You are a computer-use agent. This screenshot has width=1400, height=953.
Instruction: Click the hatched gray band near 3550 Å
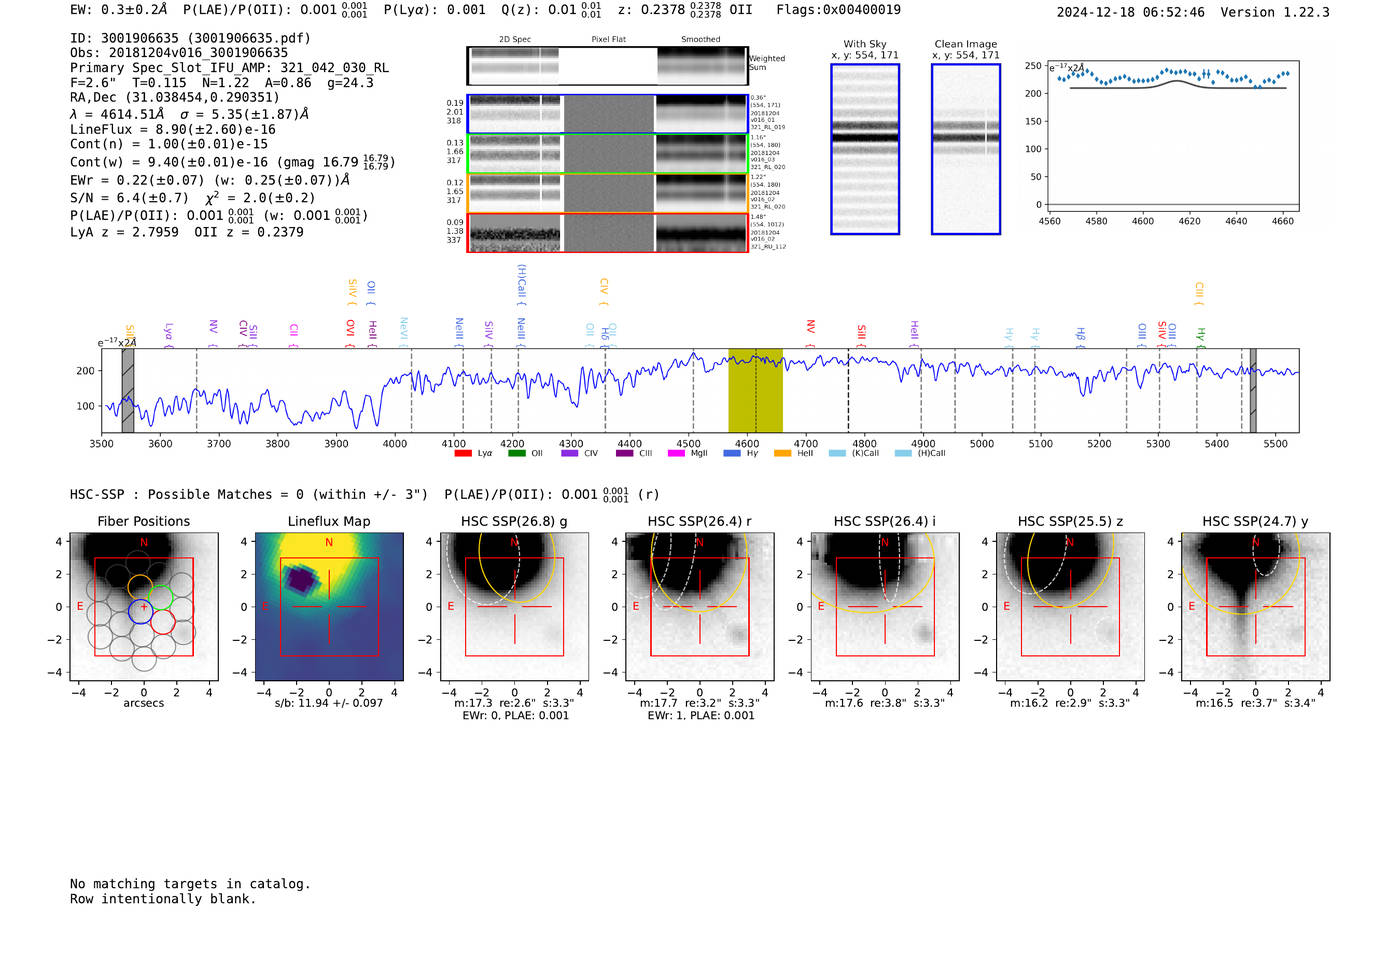click(x=127, y=390)
